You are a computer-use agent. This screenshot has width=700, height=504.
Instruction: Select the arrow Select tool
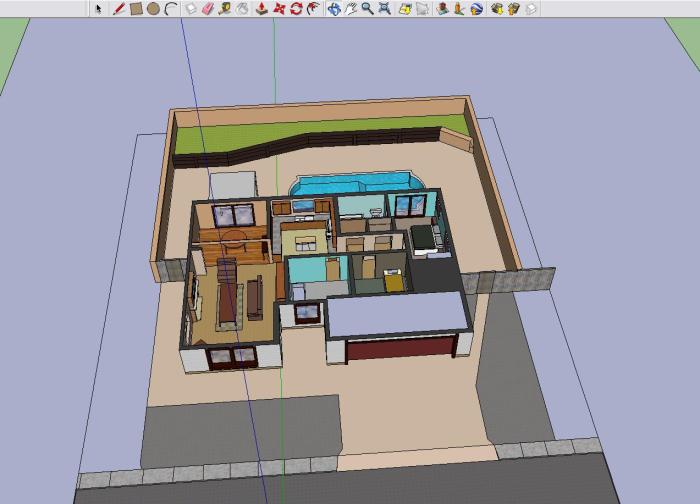tap(98, 8)
